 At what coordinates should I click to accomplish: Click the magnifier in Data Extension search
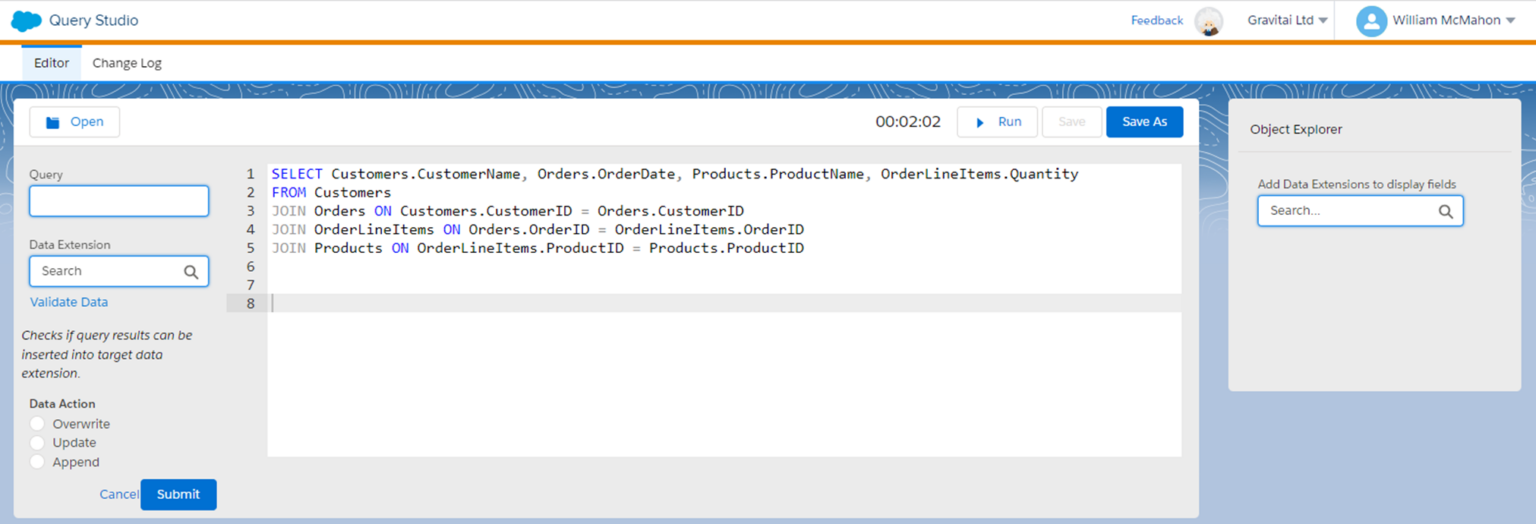tap(191, 271)
